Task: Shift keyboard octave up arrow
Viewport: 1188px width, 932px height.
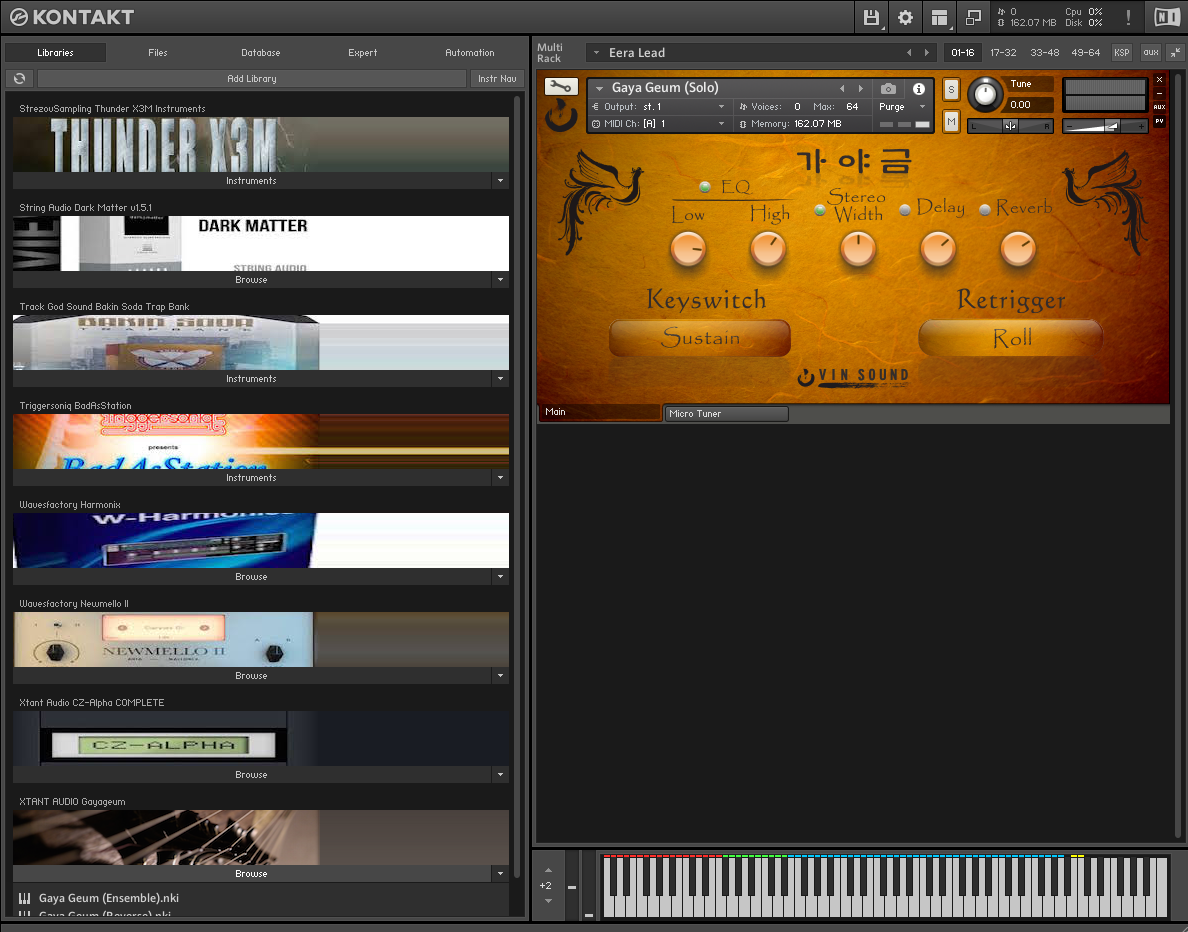Action: (x=549, y=870)
